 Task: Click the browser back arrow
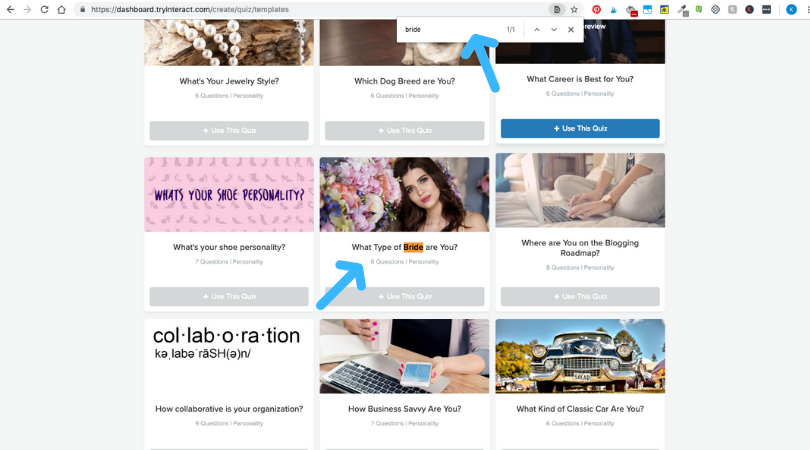tap(10, 9)
